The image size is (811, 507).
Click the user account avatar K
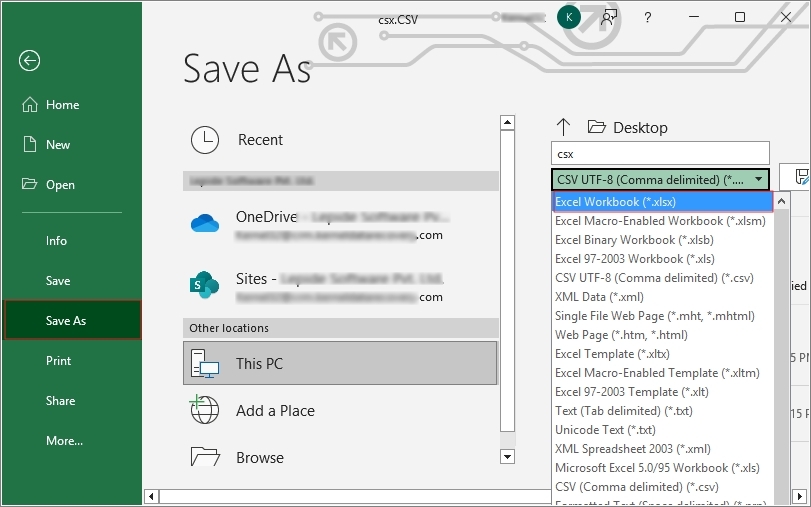click(x=569, y=18)
